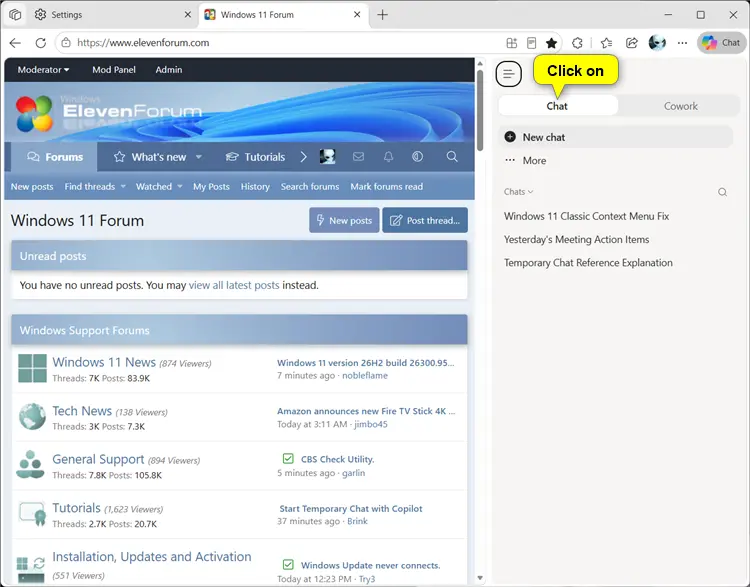This screenshot has height=587, width=750.
Task: Click Mark forums read
Action: pos(386,187)
